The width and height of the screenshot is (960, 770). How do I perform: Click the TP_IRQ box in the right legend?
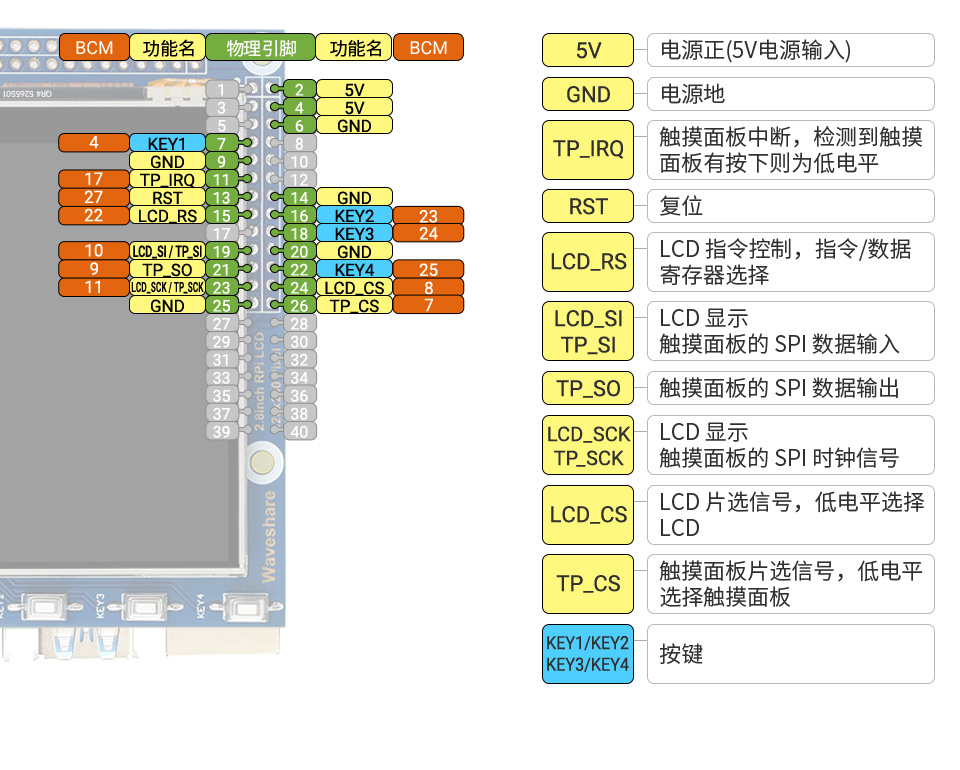pos(588,149)
